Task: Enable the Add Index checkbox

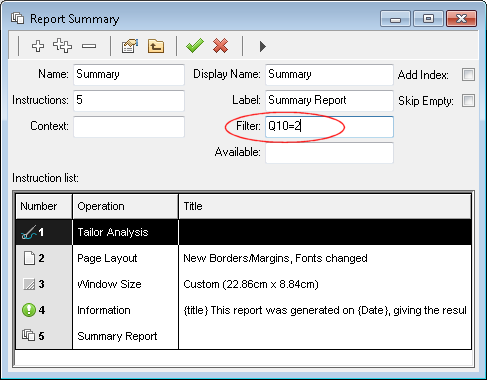Action: pyautogui.click(x=468, y=74)
